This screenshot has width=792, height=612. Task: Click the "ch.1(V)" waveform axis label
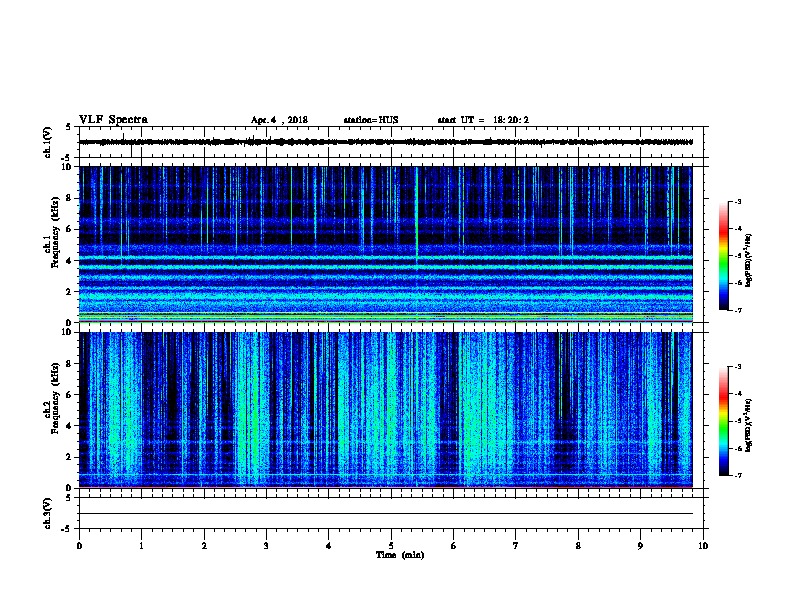click(x=48, y=142)
